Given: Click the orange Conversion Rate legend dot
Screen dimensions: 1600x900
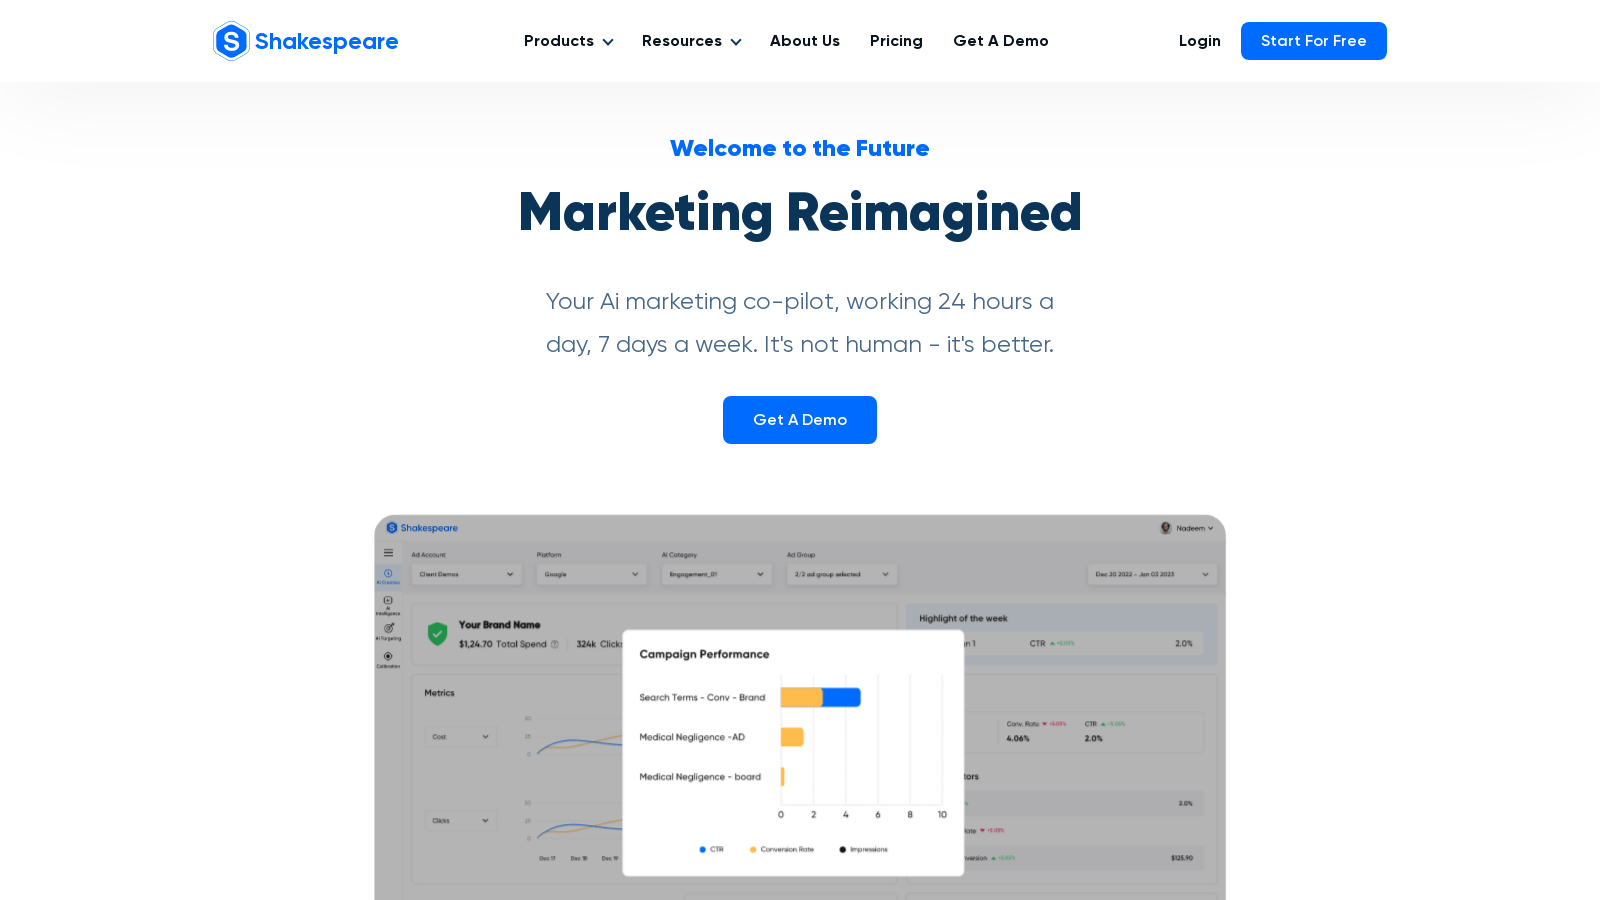Looking at the screenshot, I should pyautogui.click(x=753, y=850).
